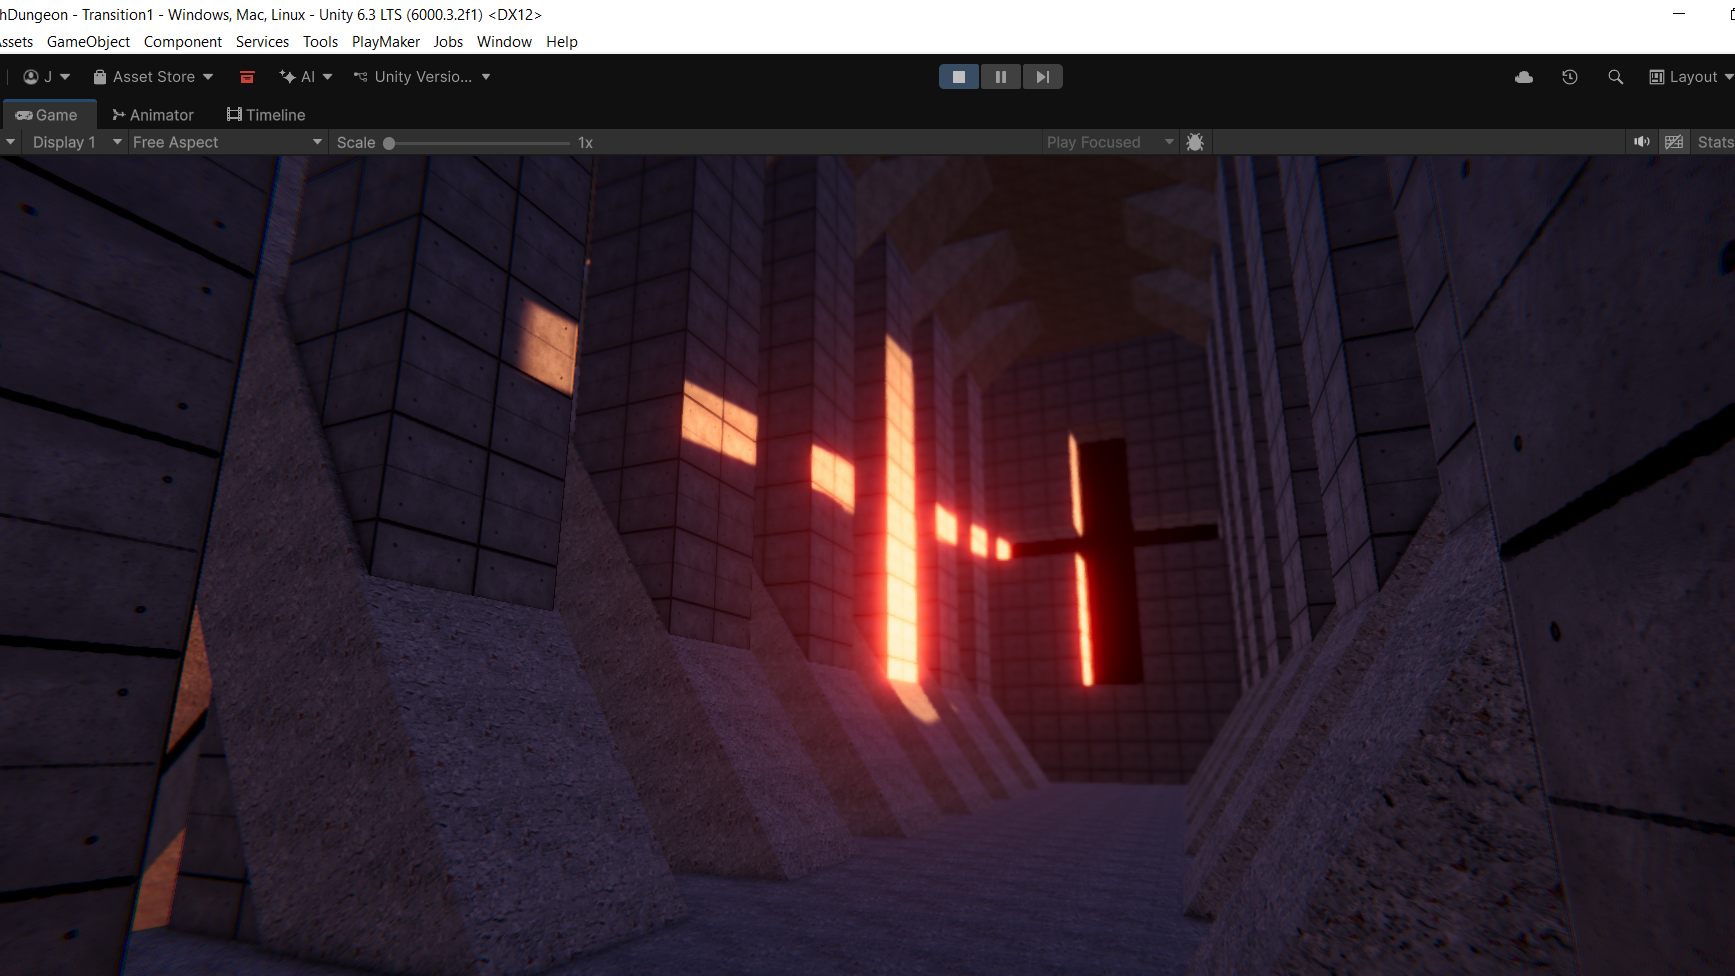This screenshot has width=1735, height=976.
Task: Toggle the VSync shortcuts icon
Action: coord(1674,142)
